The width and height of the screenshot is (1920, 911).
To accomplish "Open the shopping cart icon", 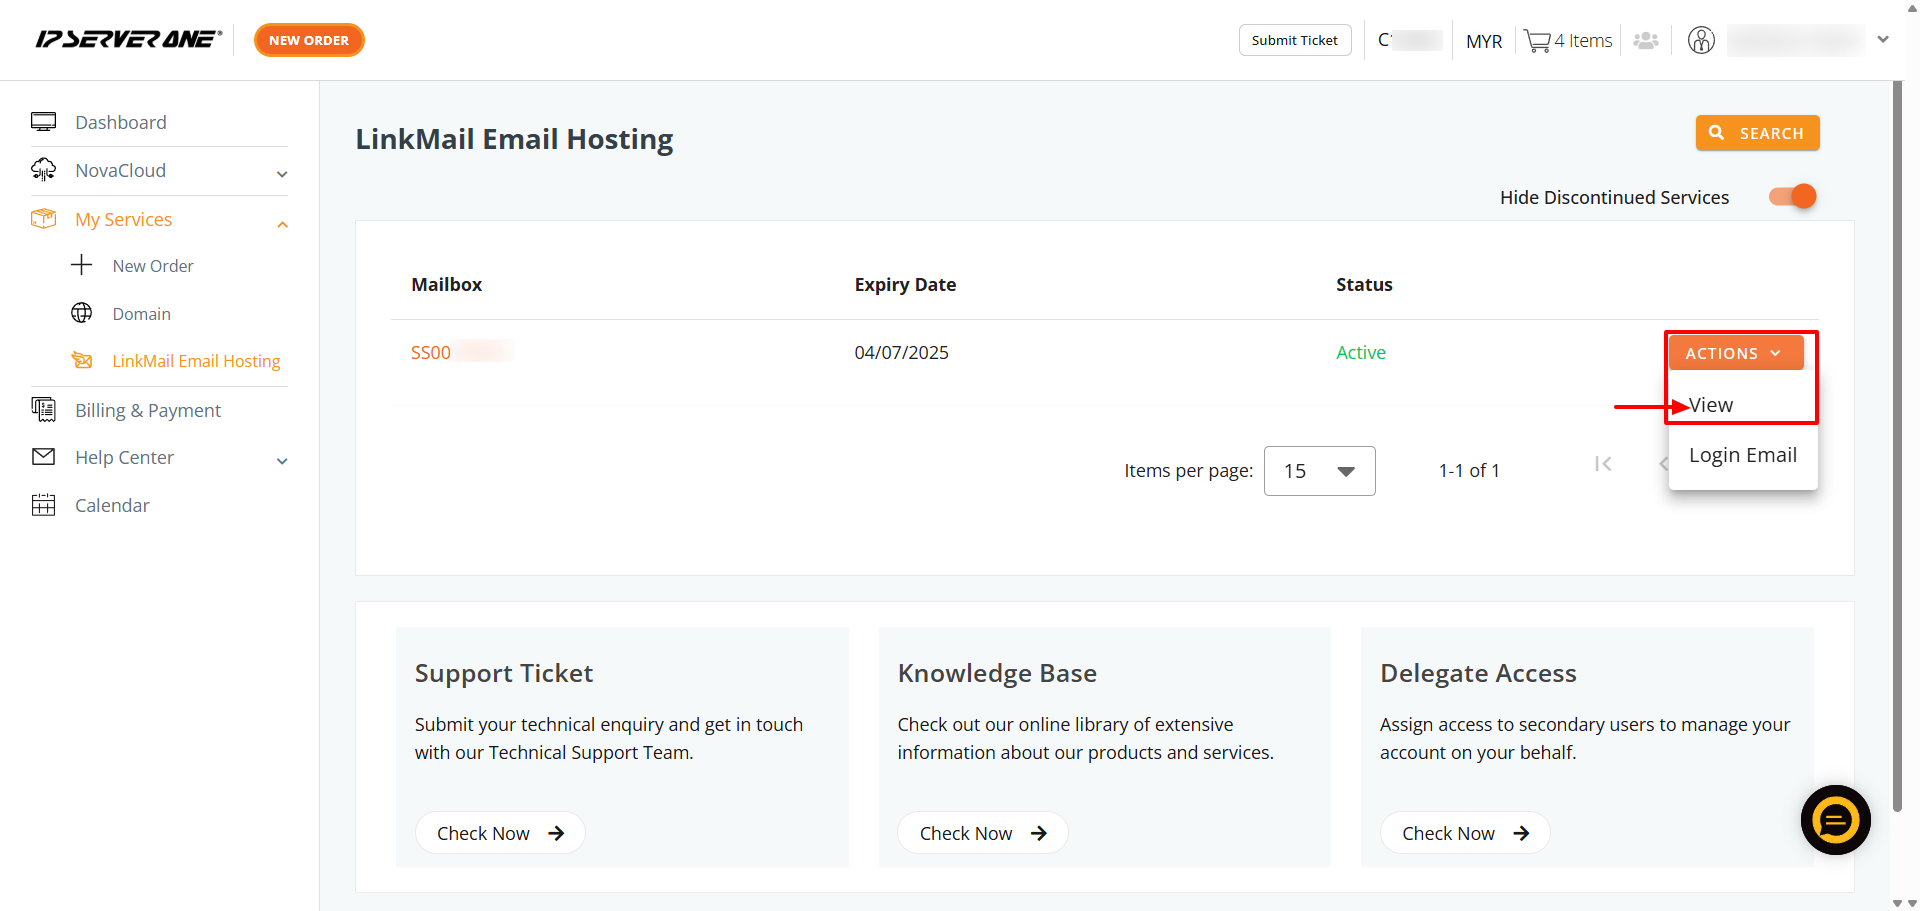I will tap(1537, 41).
